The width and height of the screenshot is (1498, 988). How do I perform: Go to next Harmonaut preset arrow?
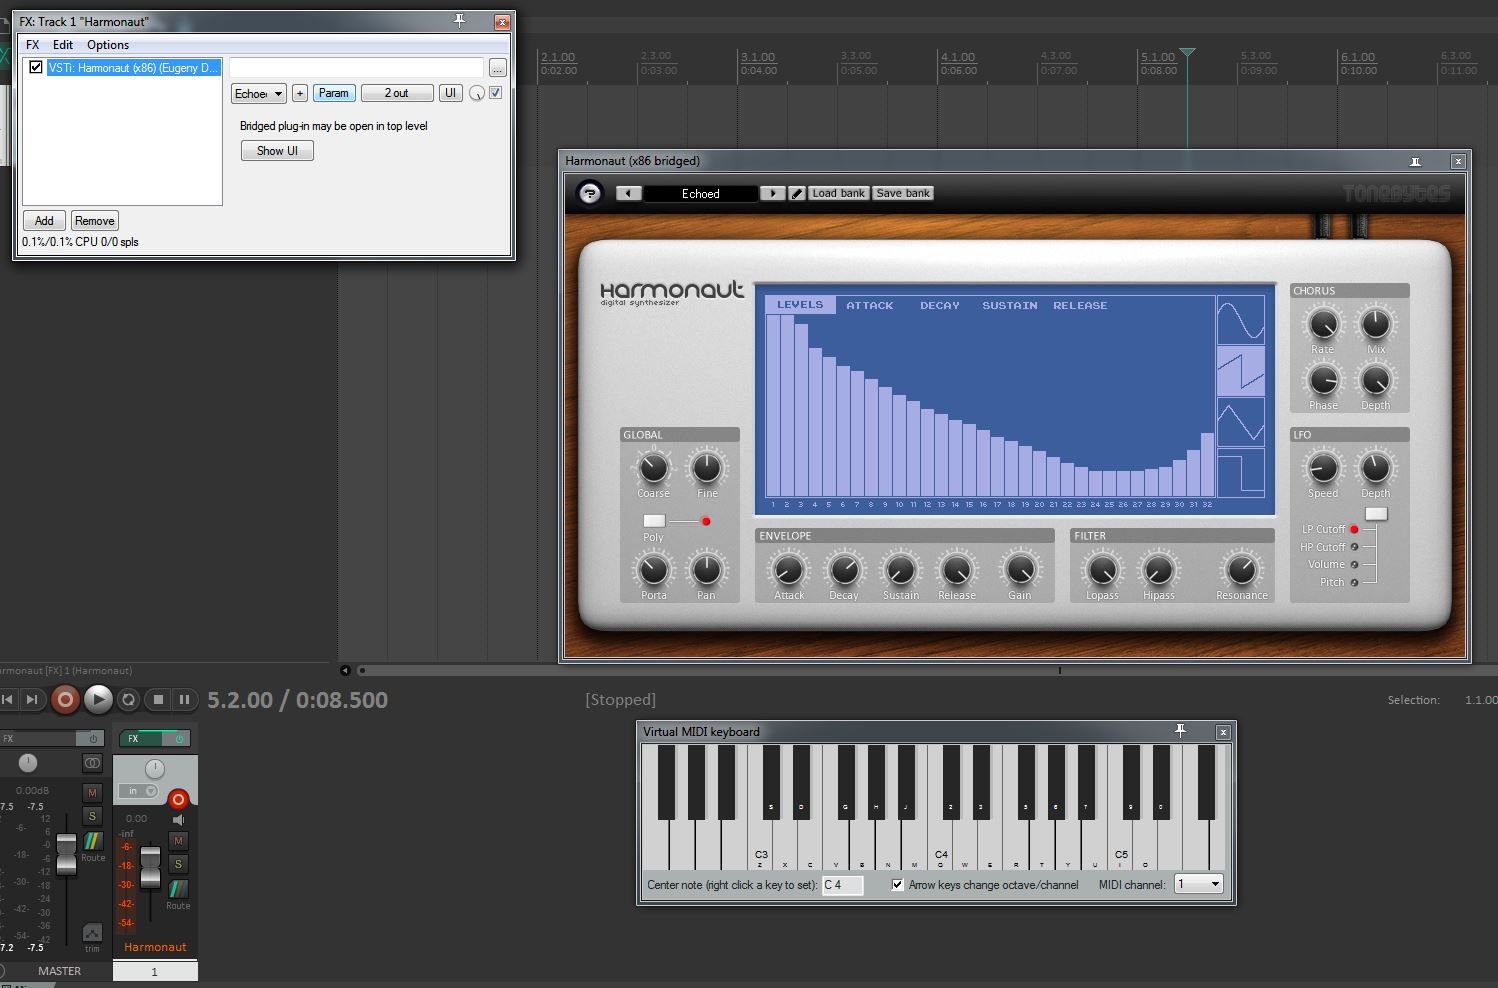pos(772,194)
